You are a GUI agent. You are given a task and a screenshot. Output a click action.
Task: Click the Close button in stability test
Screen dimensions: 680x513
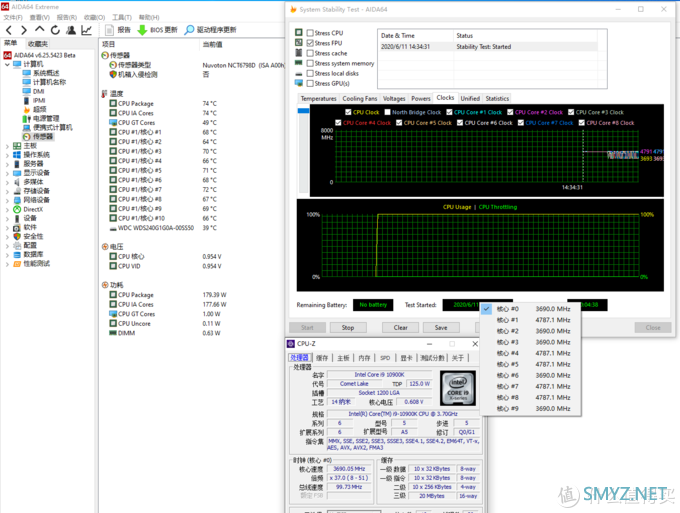click(653, 327)
